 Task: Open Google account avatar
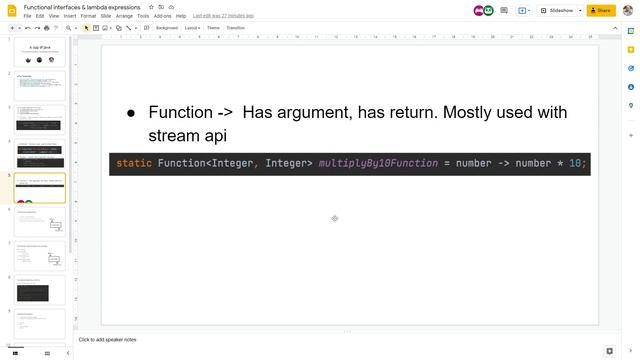click(628, 11)
